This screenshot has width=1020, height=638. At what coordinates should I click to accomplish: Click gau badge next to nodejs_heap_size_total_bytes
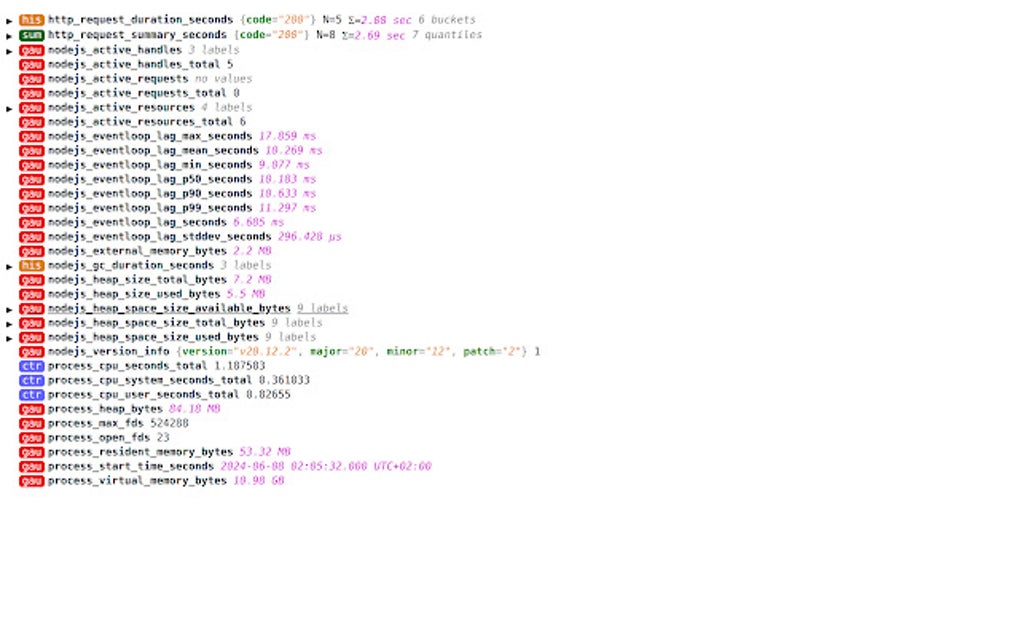click(x=31, y=280)
